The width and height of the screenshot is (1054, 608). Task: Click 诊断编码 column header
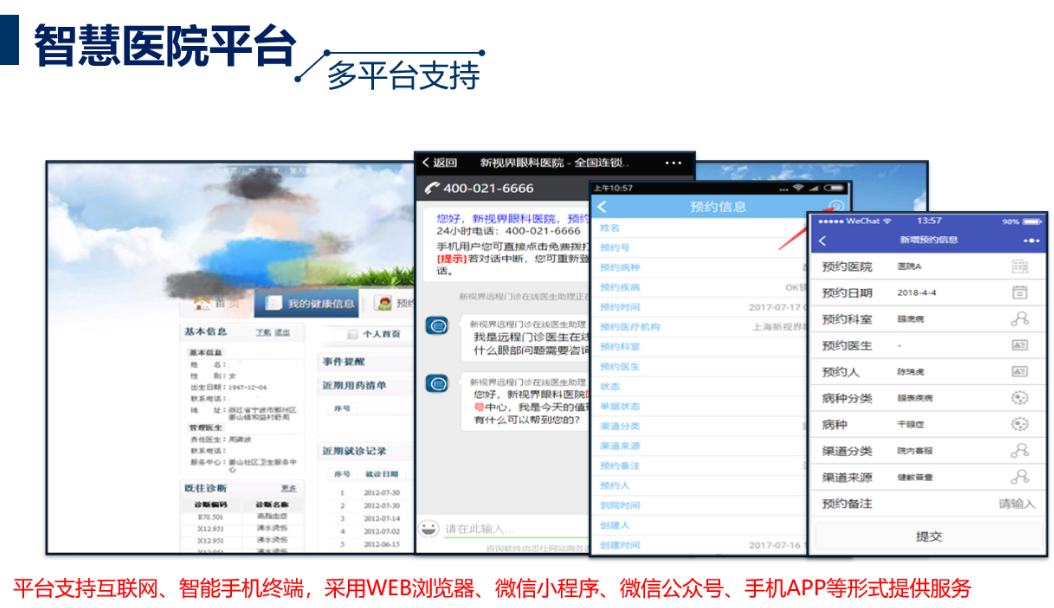tap(210, 505)
